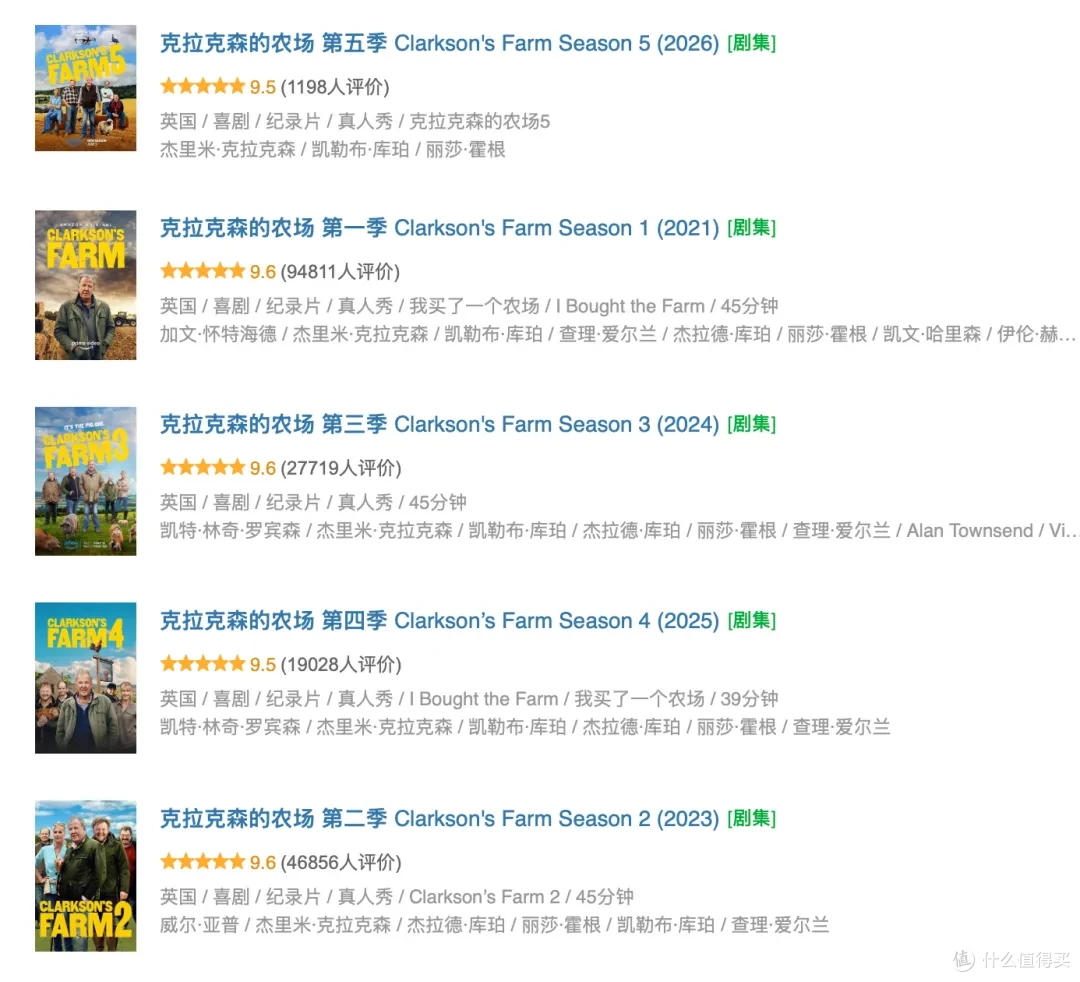
Task: Click the genre line ending with 39分钟
Action: click(469, 699)
